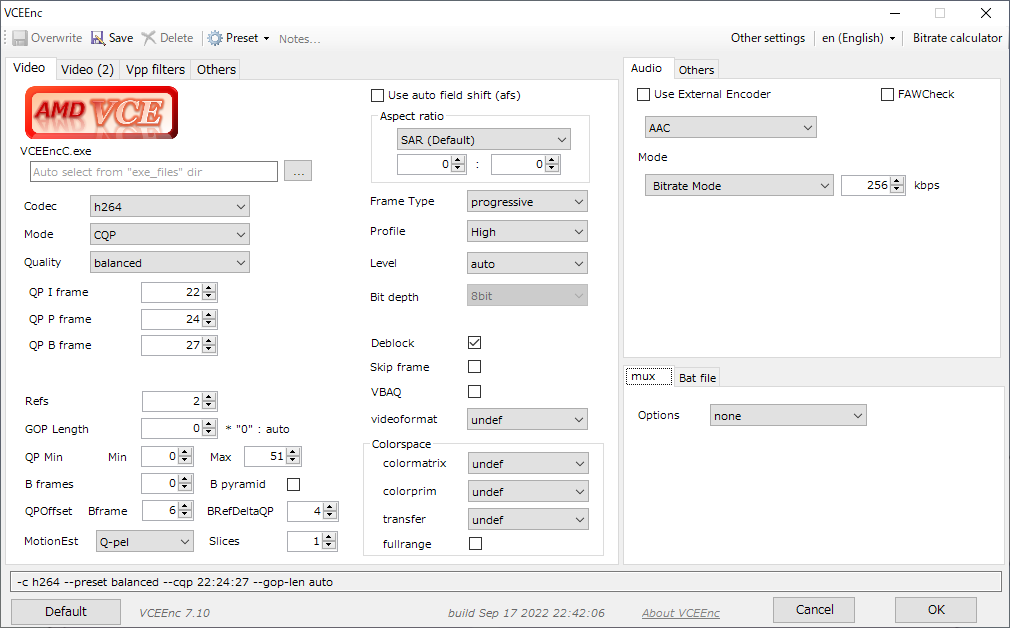Uncheck the Deblock checkbox
The height and width of the screenshot is (628, 1010).
point(475,343)
